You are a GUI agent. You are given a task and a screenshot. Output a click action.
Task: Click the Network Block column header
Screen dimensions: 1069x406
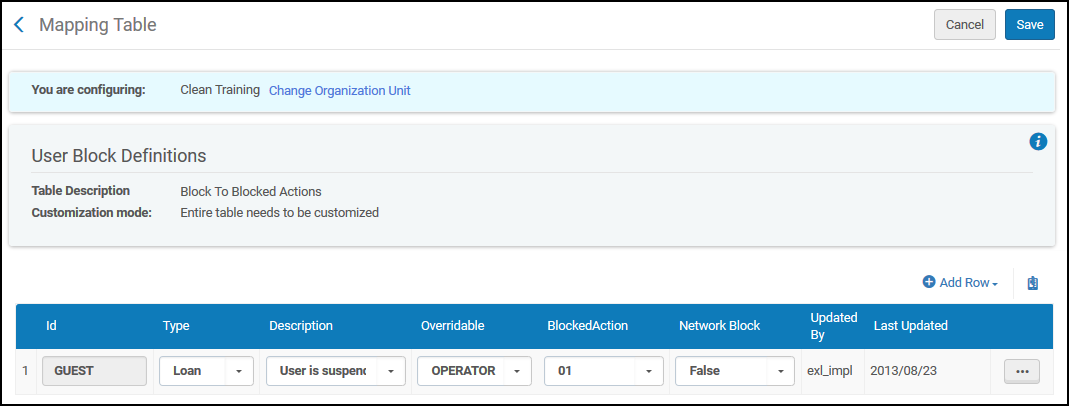719,326
